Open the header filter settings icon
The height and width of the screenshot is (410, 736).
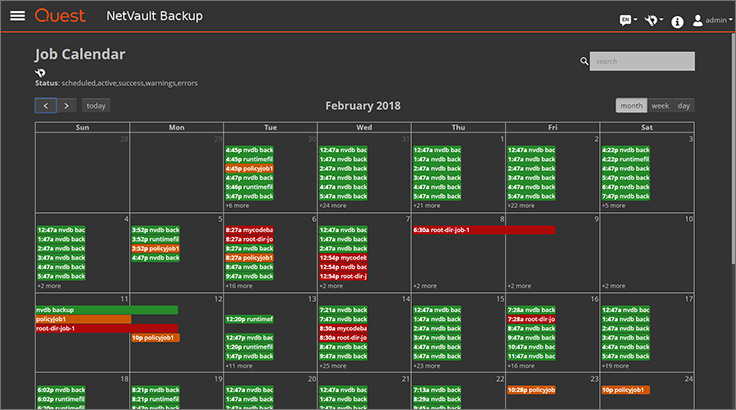tap(651, 20)
